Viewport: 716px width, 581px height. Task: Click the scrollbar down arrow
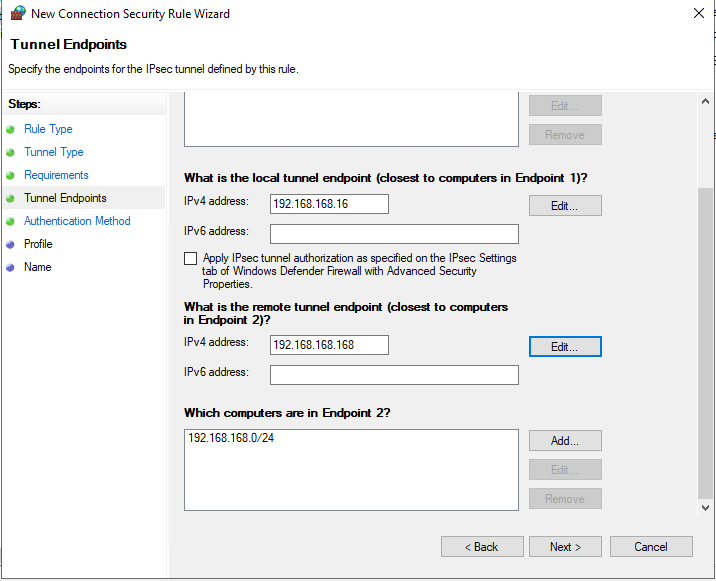coord(706,508)
